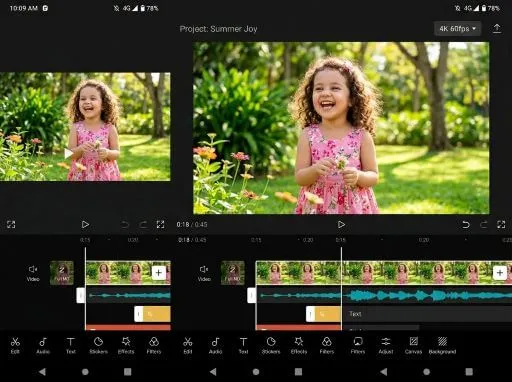Image resolution: width=512 pixels, height=382 pixels.
Task: Enter fullscreen preview in wide editor
Action: coord(501,225)
